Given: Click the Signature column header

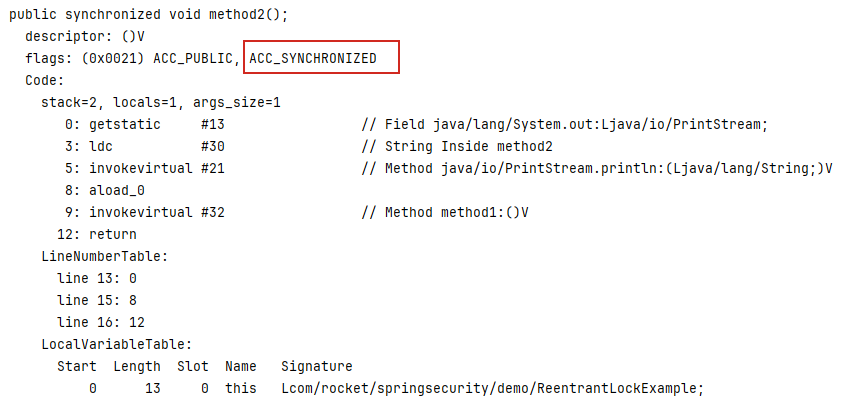Looking at the screenshot, I should (317, 366).
